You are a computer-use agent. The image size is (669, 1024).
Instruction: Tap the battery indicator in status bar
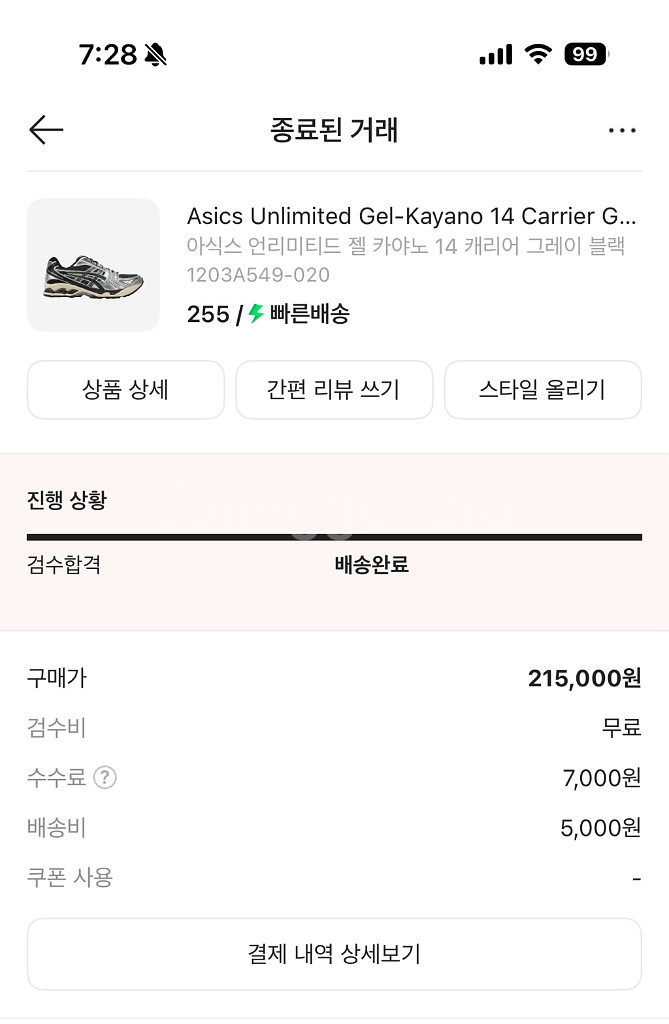click(586, 55)
